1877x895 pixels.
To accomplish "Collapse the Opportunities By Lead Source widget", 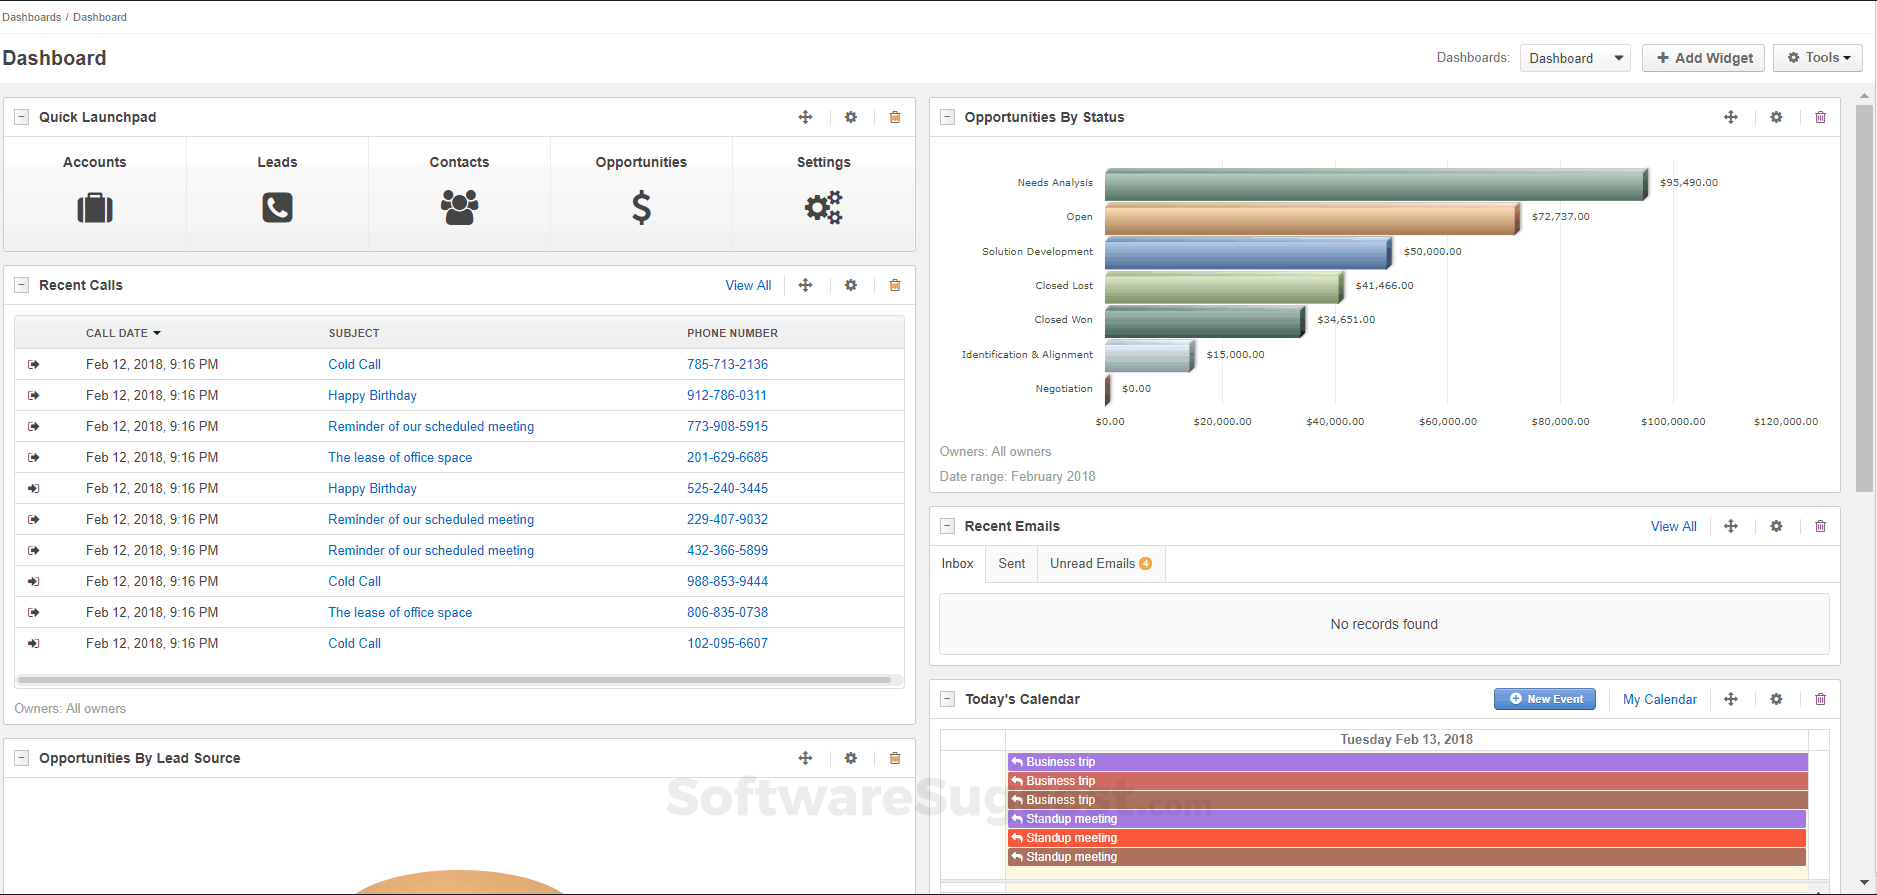I will click(x=21, y=758).
